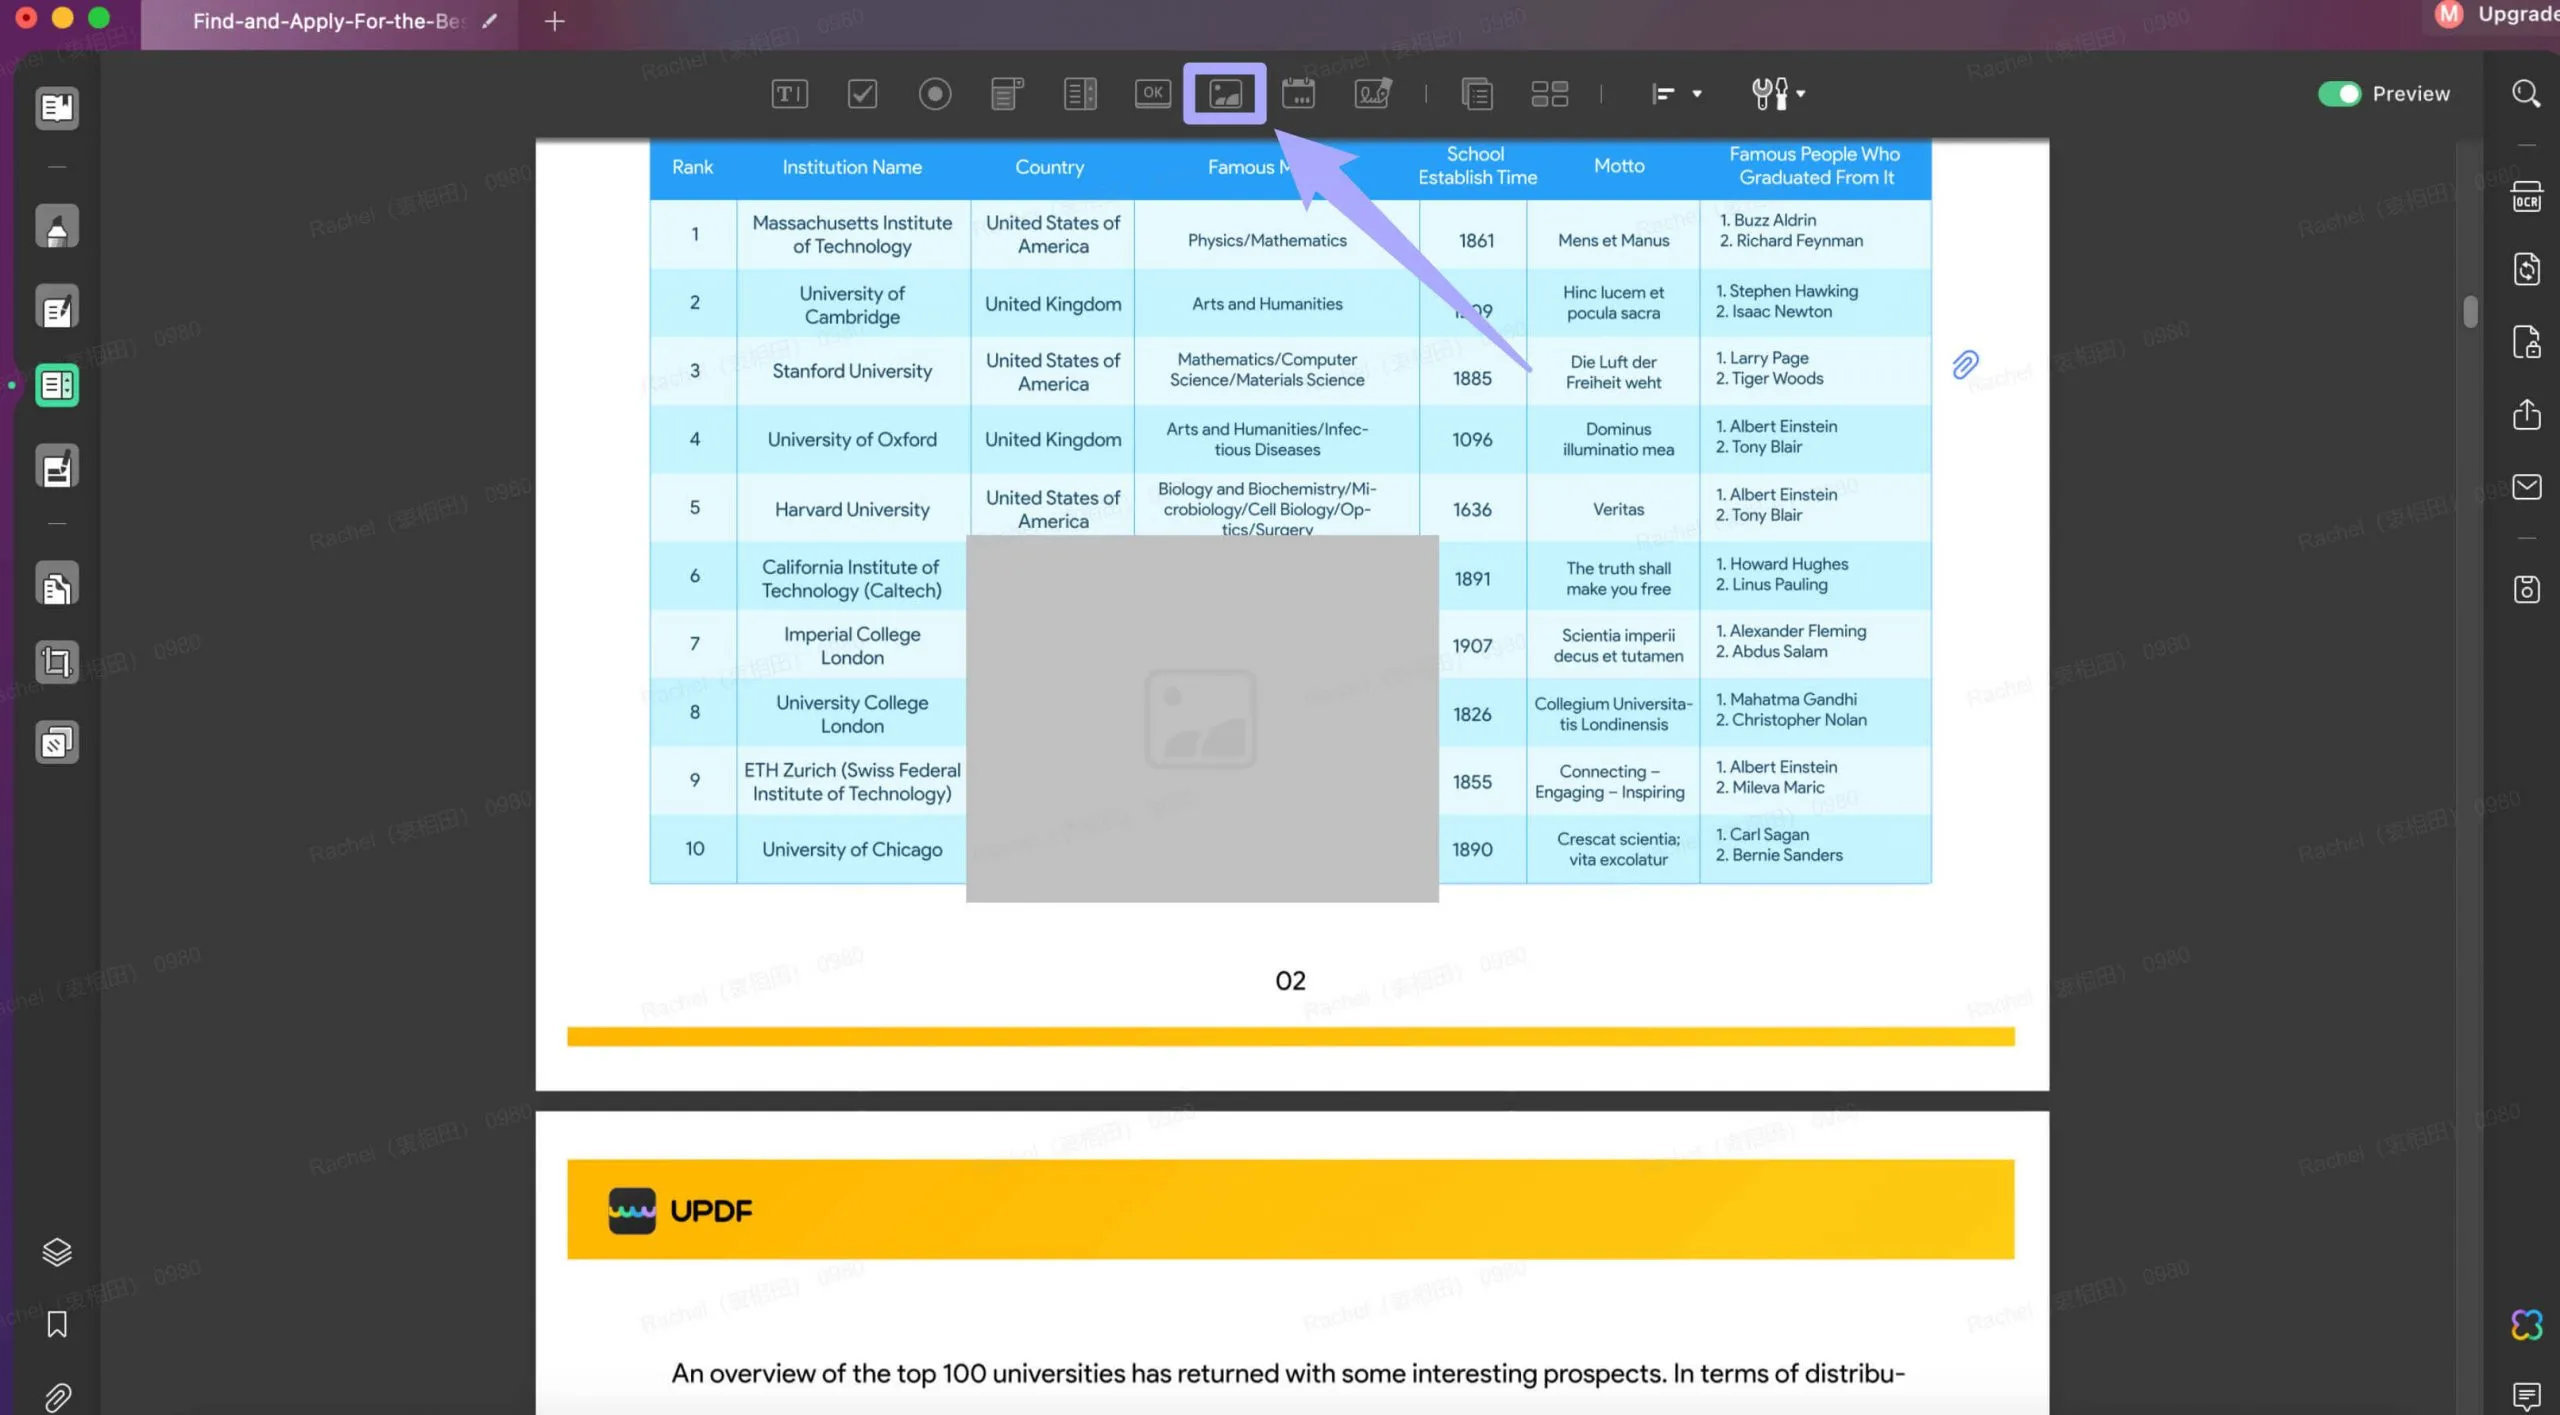Select the Digital Signature field tool
Image resolution: width=2560 pixels, height=1415 pixels.
tap(1373, 94)
